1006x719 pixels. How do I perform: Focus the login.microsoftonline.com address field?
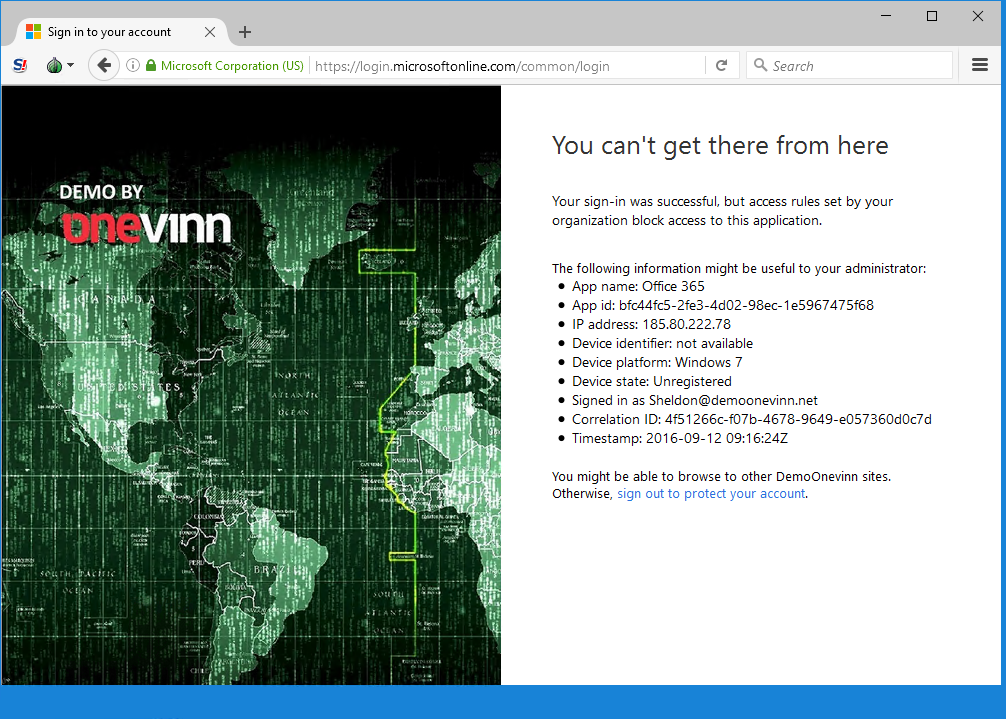coord(500,66)
